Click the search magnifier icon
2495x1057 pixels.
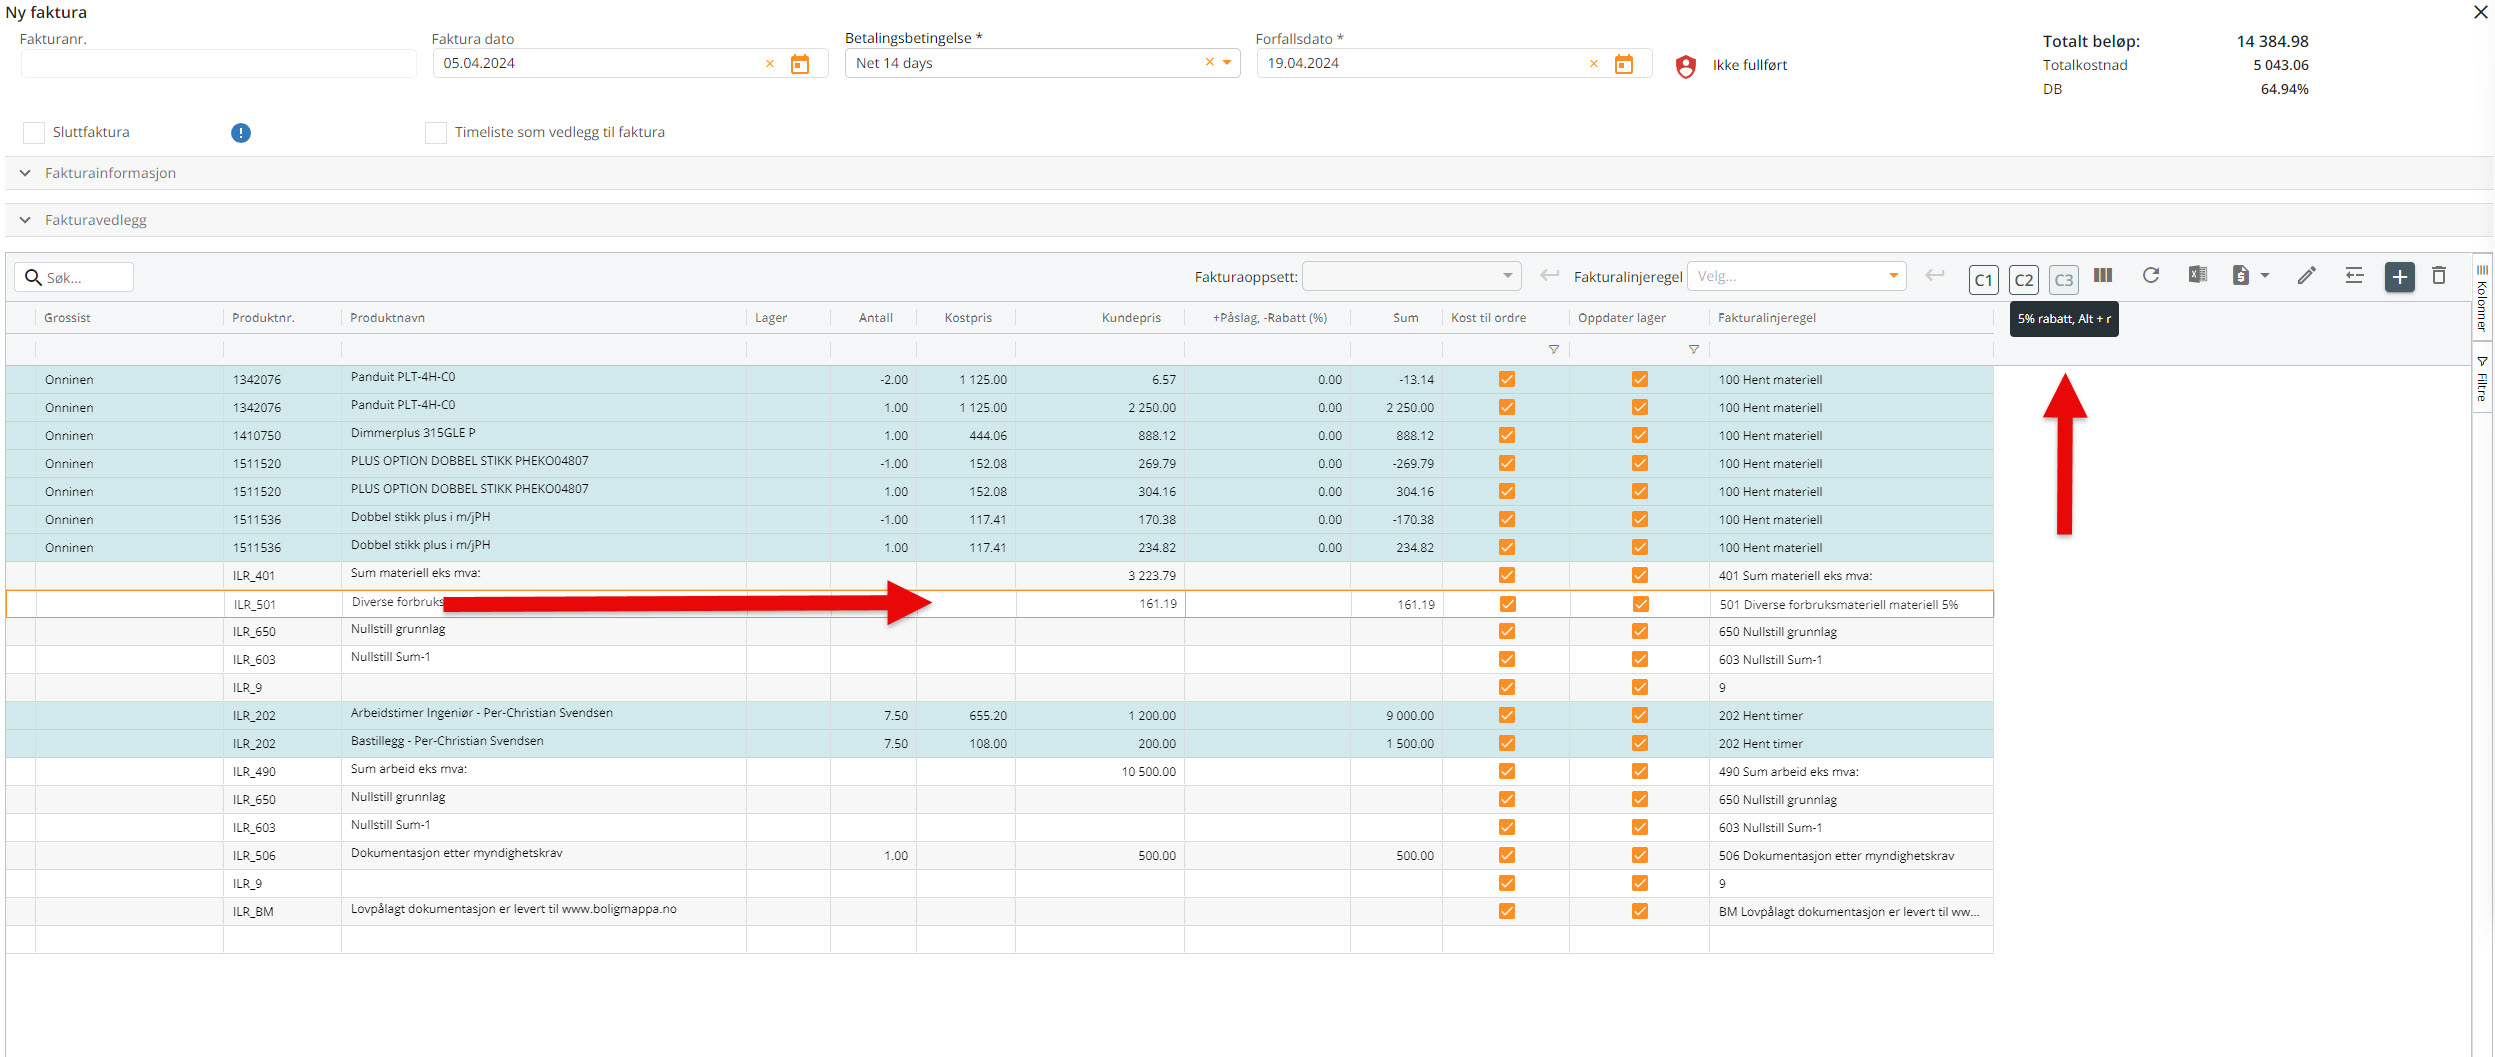pyautogui.click(x=33, y=277)
